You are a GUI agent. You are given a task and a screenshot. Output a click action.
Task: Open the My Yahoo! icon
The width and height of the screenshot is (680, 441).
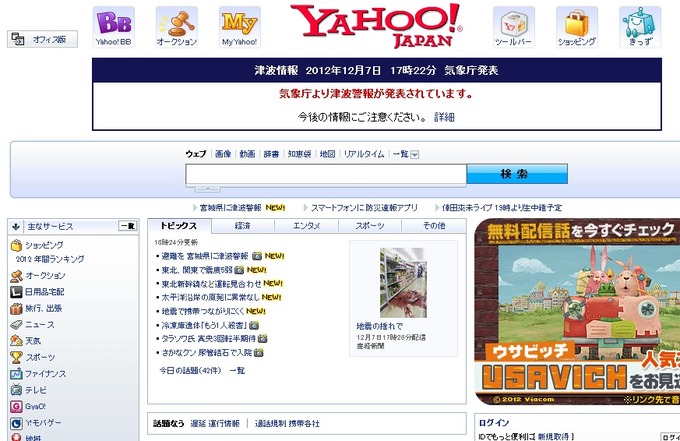[x=239, y=27]
